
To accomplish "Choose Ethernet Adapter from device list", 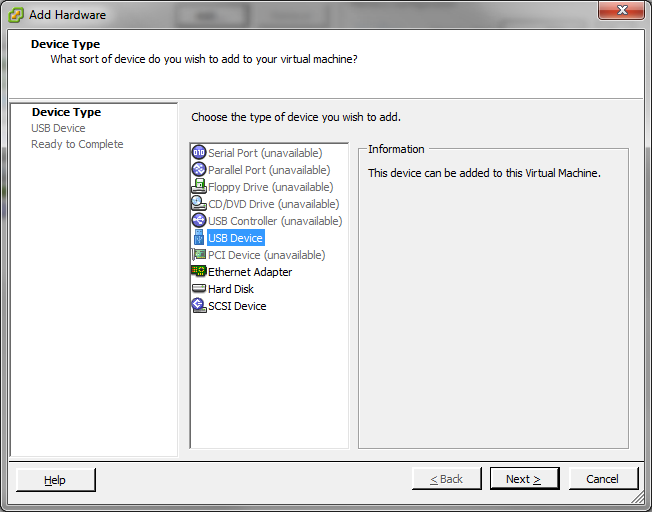I will coord(250,272).
